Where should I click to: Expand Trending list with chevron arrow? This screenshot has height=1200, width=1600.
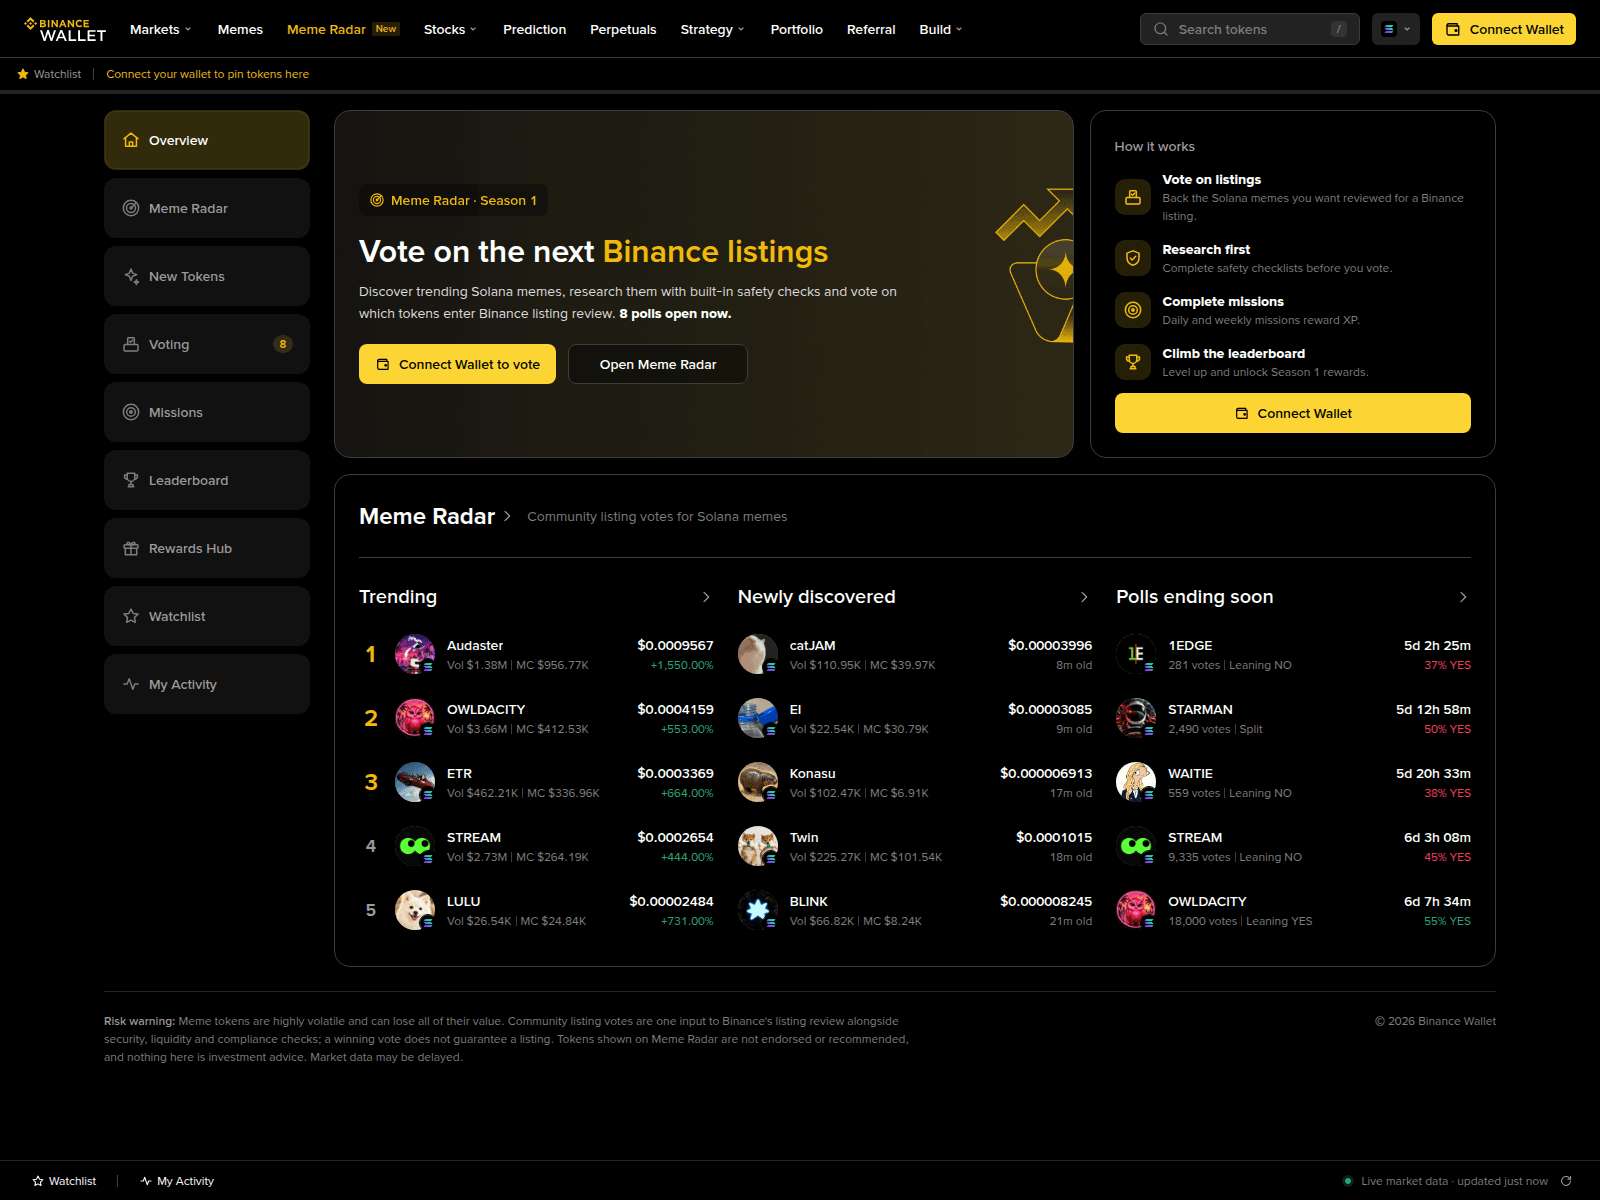(x=706, y=597)
